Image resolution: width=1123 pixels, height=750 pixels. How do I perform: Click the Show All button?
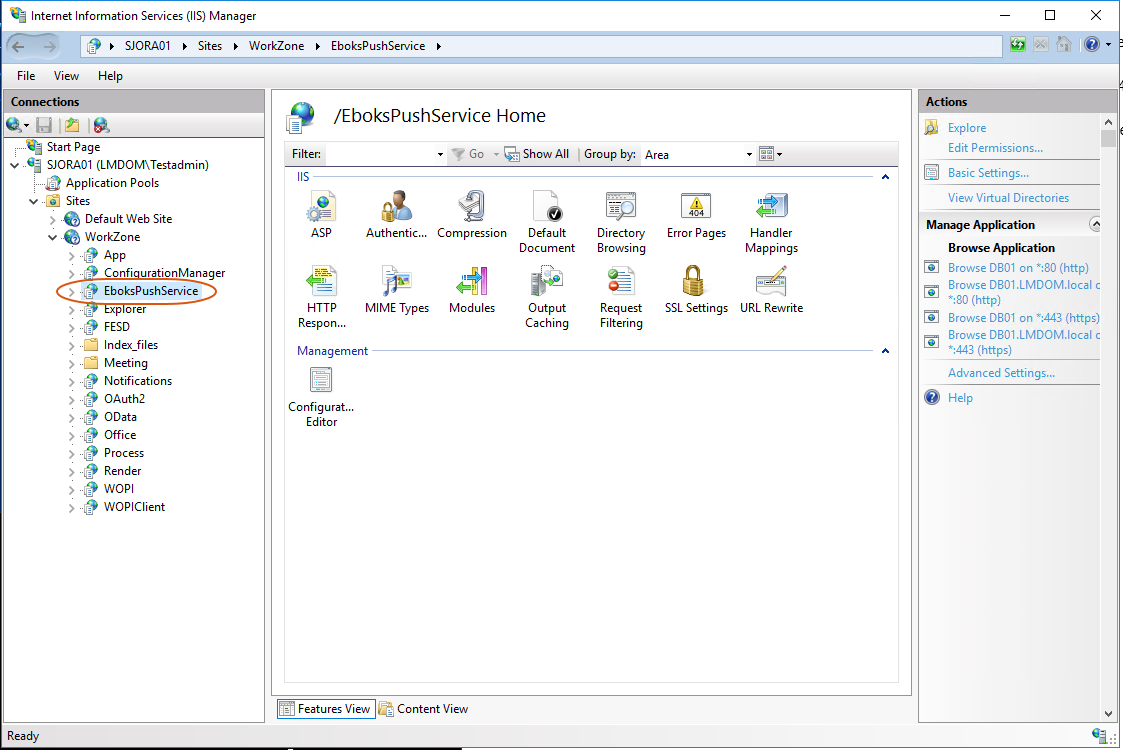536,154
